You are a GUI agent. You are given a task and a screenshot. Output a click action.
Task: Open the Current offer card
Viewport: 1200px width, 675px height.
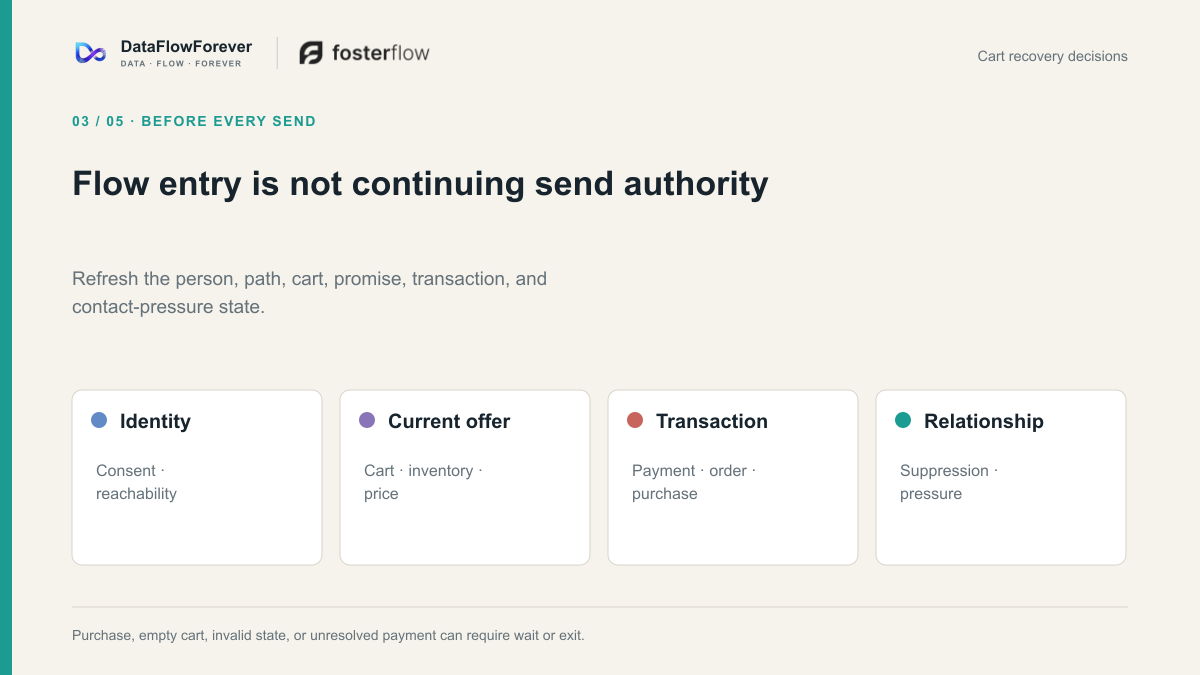point(465,477)
